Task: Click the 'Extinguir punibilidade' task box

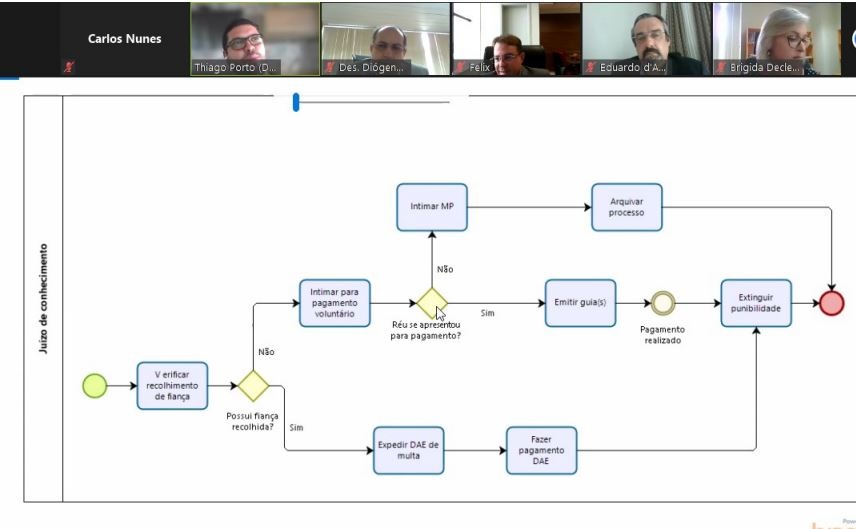Action: 755,303
